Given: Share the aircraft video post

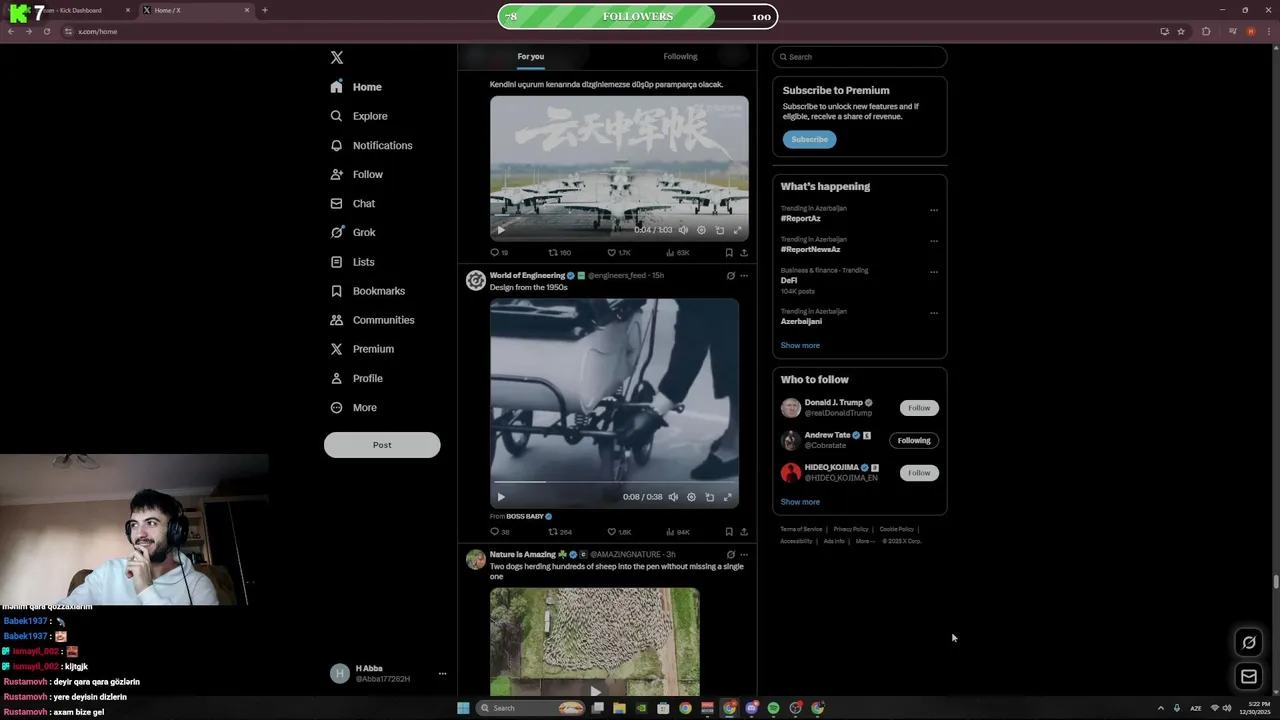Looking at the screenshot, I should (x=744, y=253).
